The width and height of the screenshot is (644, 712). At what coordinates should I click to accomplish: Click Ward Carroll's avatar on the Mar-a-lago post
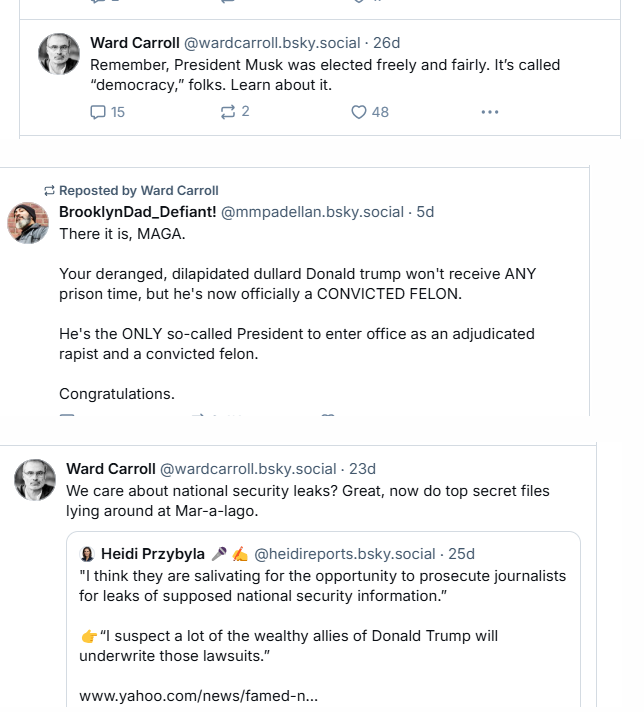[34, 480]
